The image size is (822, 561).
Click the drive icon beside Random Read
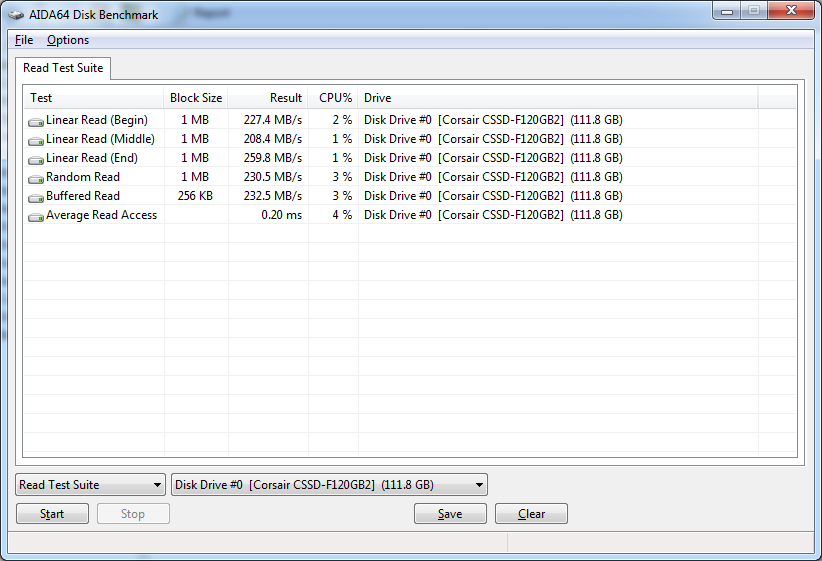pos(36,178)
